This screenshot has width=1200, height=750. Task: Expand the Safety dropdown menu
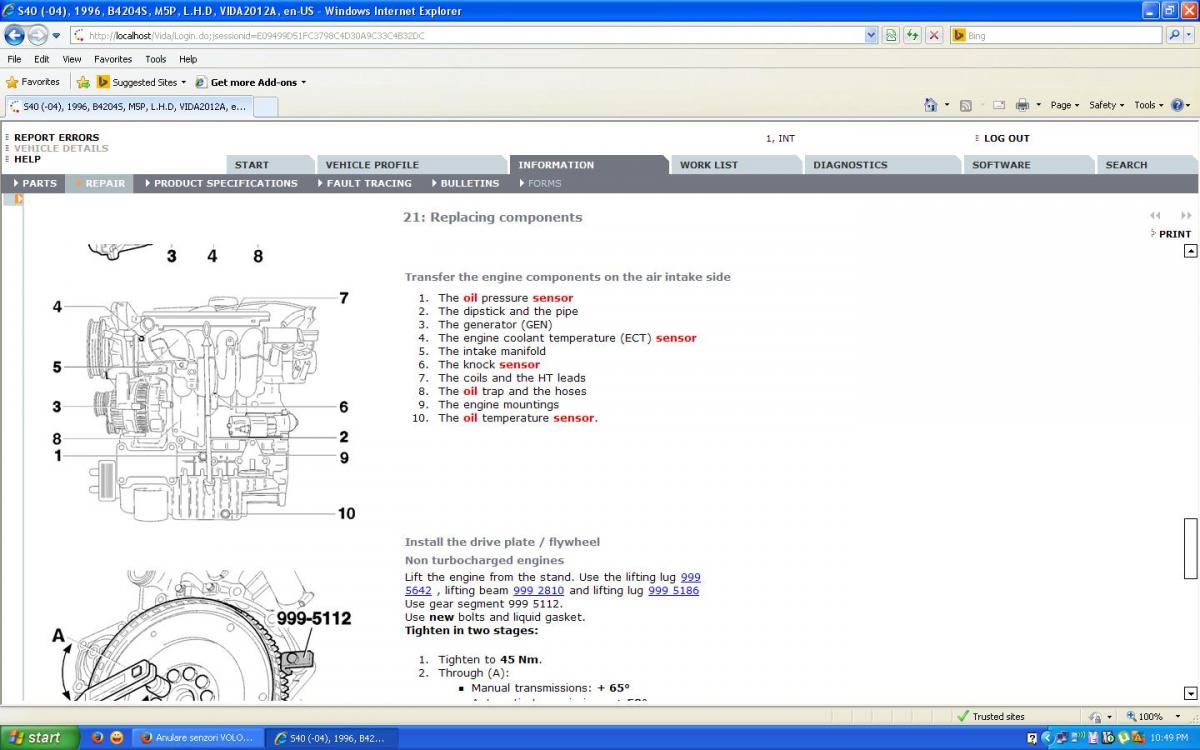click(1106, 105)
